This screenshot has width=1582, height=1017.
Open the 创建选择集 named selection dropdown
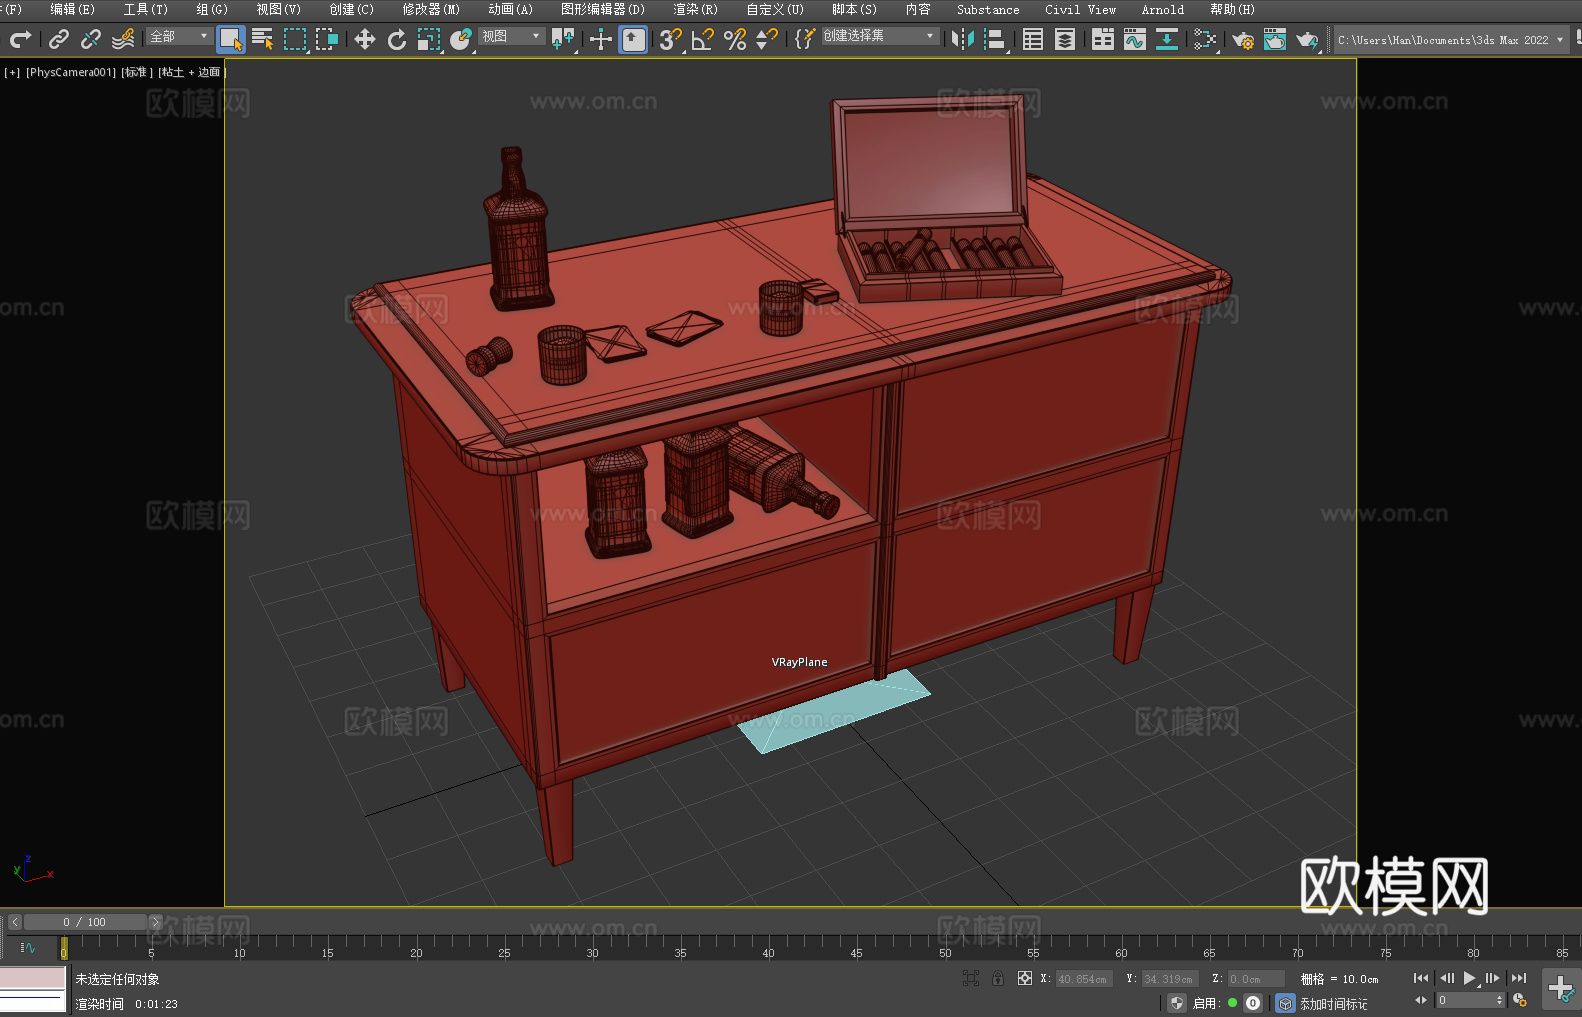pyautogui.click(x=879, y=36)
